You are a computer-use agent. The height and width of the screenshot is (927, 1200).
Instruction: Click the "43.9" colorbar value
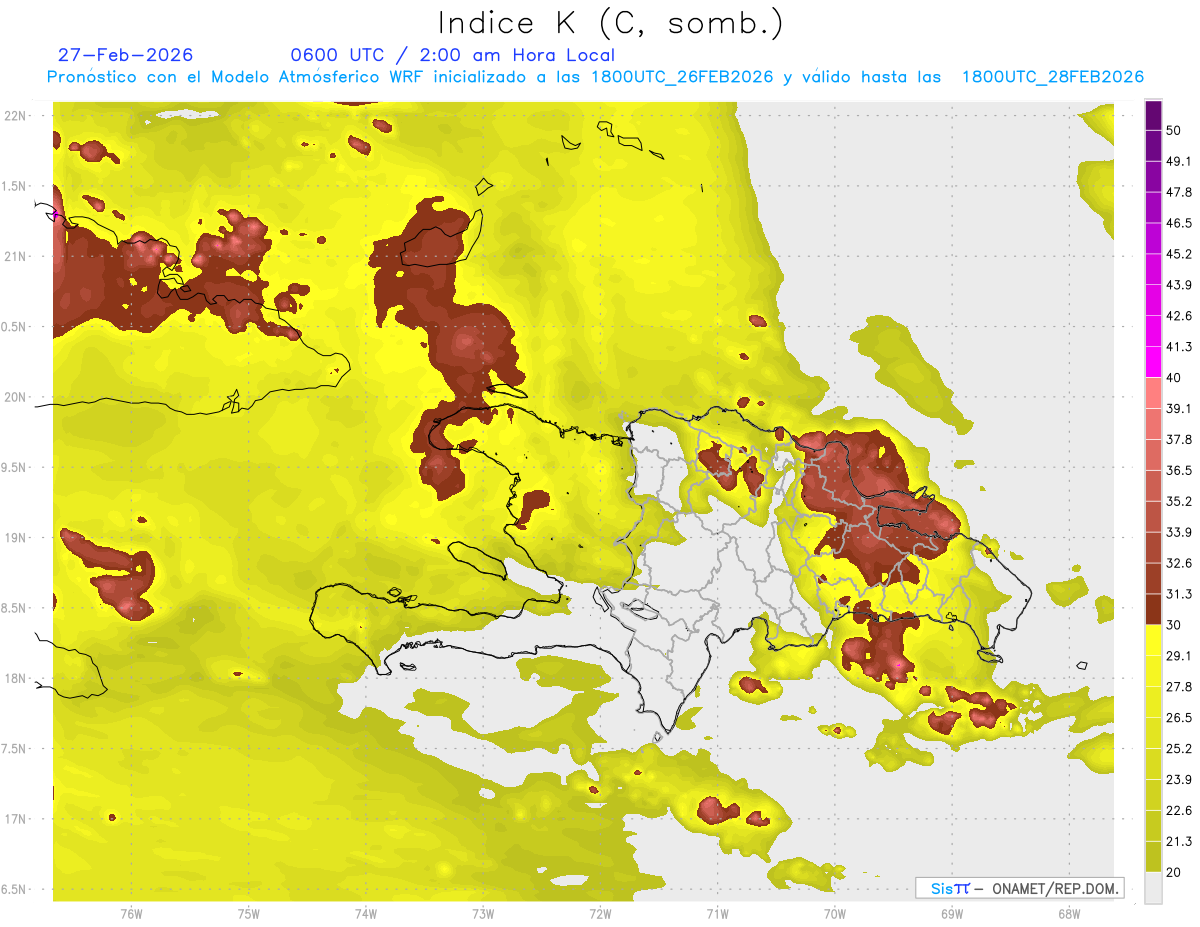pos(1179,285)
